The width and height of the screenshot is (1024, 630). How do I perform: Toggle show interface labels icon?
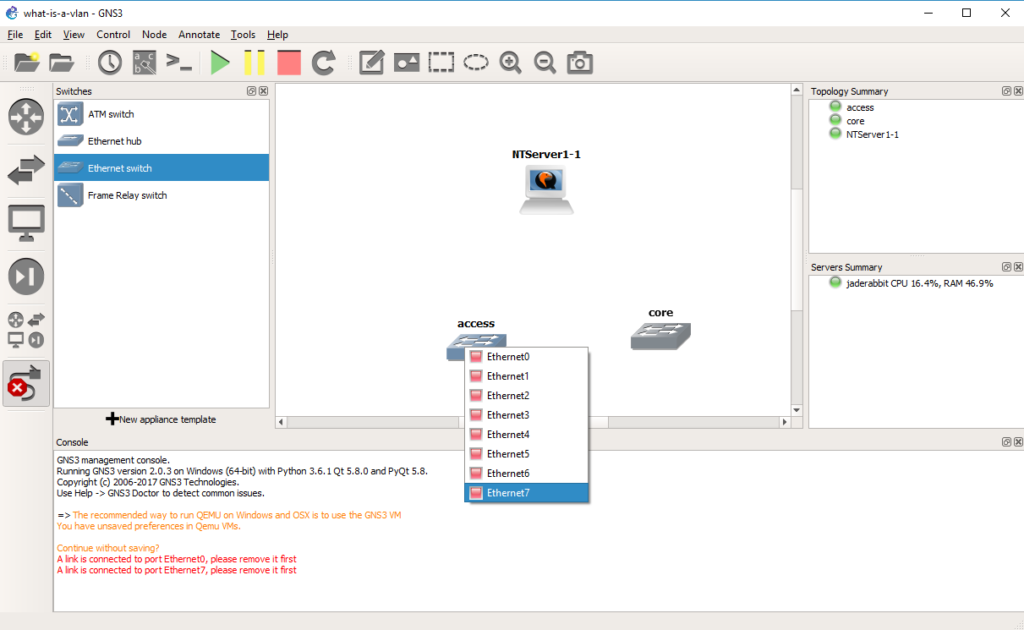pyautogui.click(x=144, y=63)
